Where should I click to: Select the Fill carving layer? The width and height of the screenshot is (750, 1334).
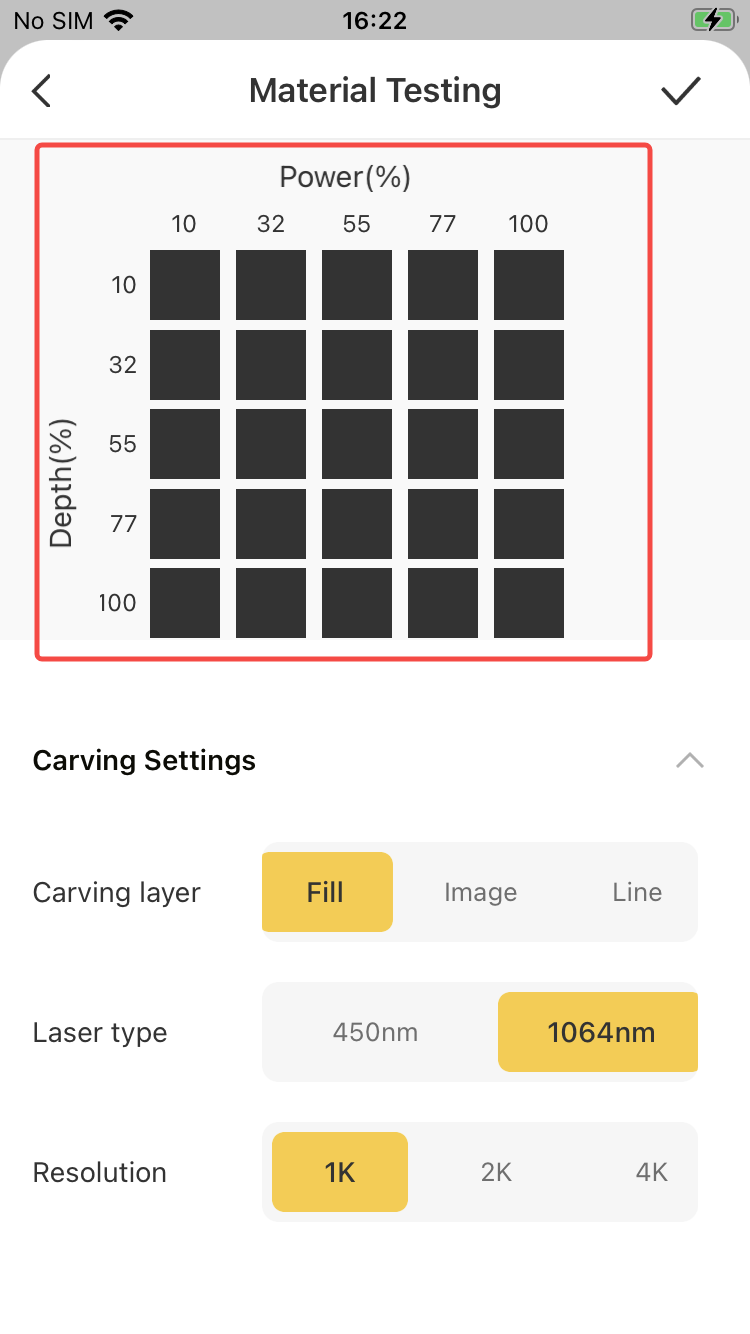tap(326, 892)
